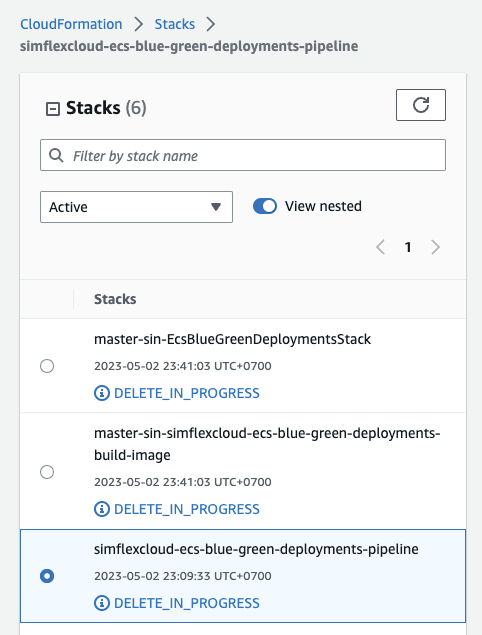Viewport: 482px width, 635px height.
Task: Select page number 1 in pagination
Action: coord(408,247)
